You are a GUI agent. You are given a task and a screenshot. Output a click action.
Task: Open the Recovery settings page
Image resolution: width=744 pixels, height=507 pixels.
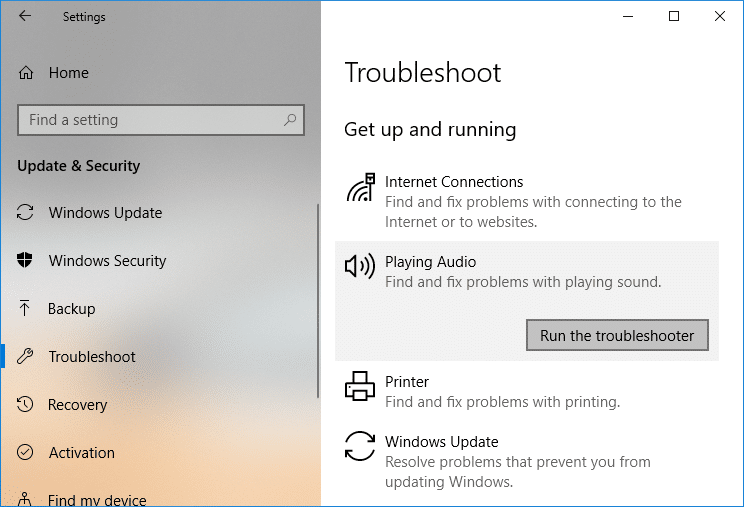77,405
